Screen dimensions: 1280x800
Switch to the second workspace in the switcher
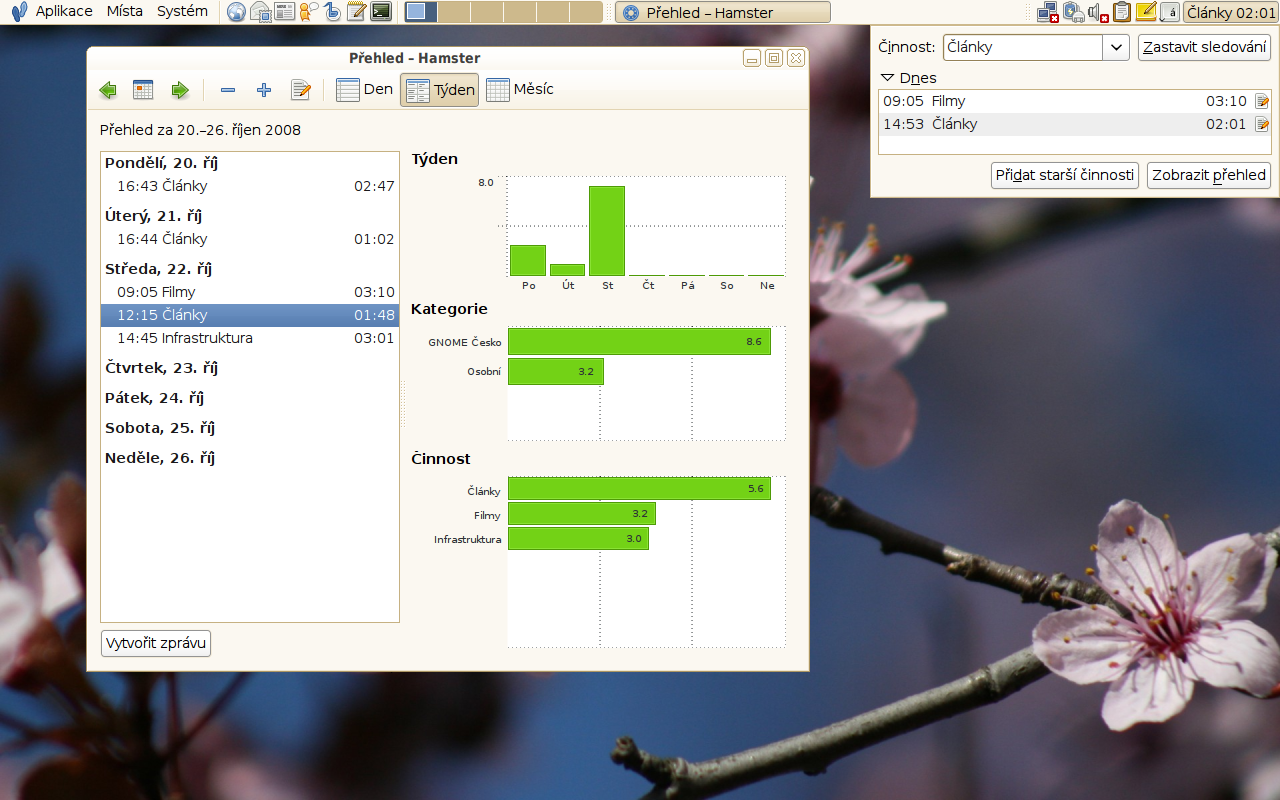click(454, 12)
